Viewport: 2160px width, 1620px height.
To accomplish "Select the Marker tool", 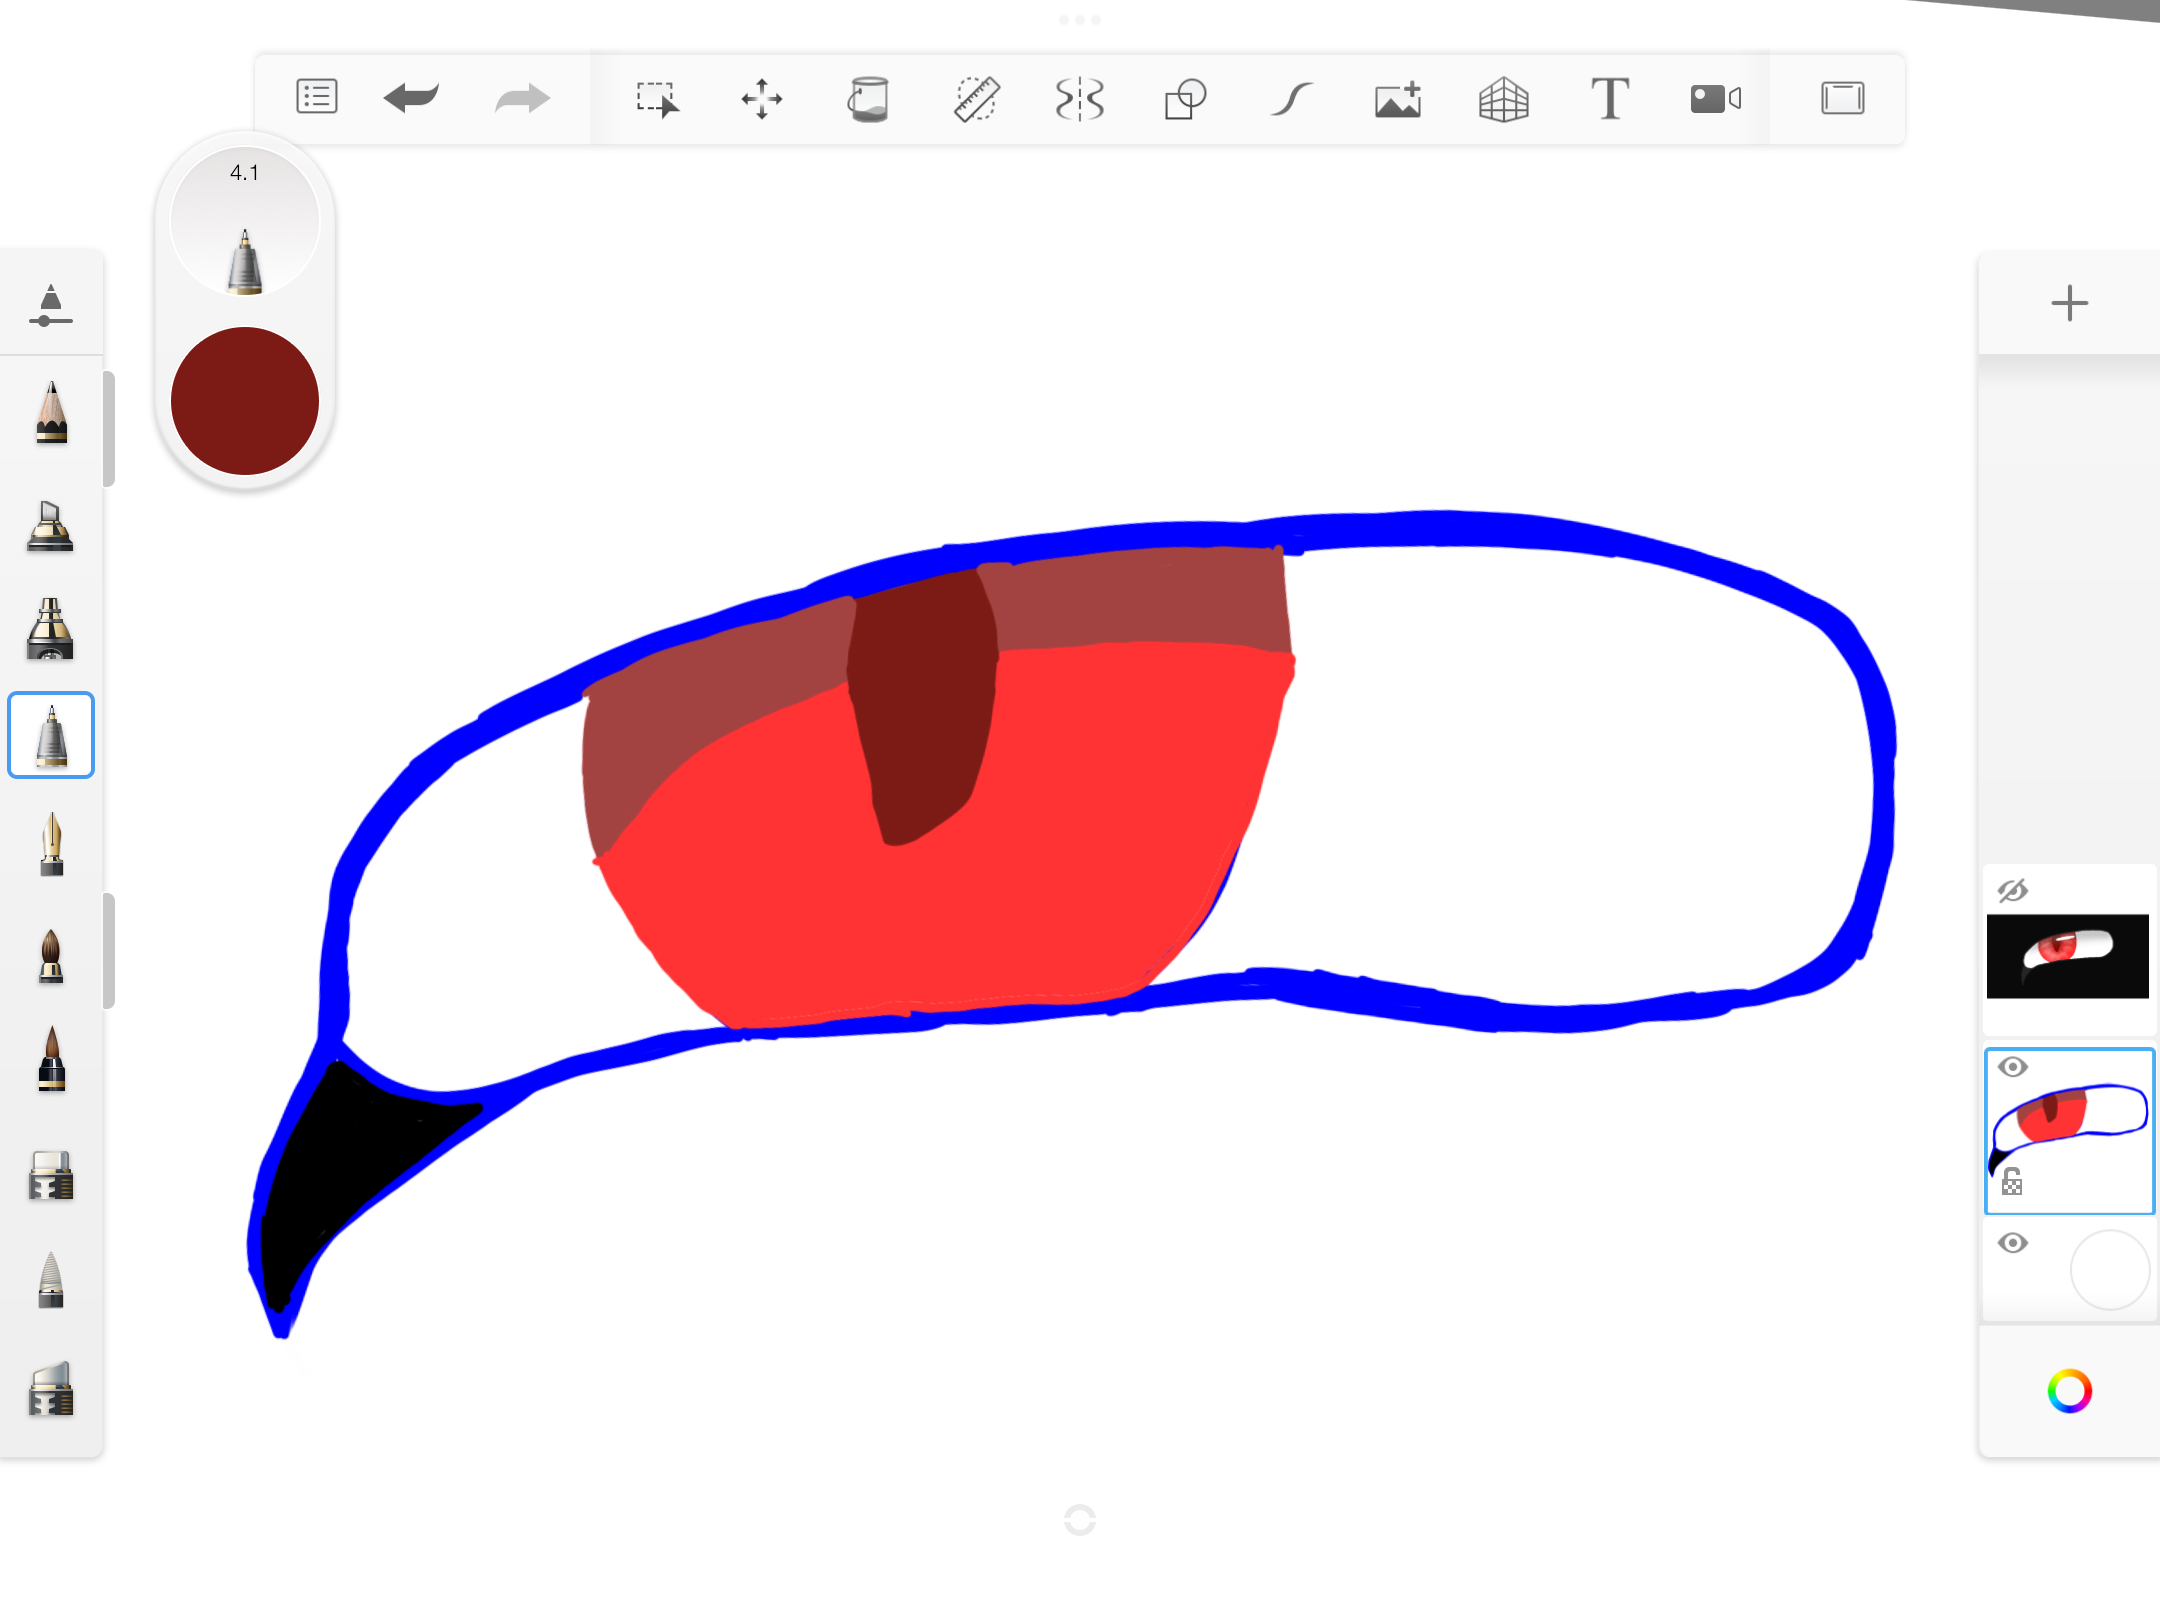I will click(x=50, y=527).
